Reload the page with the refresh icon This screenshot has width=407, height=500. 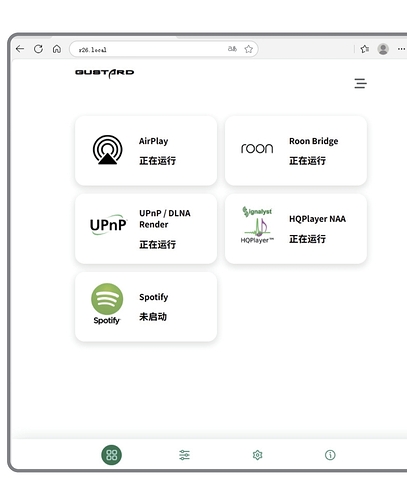38,49
